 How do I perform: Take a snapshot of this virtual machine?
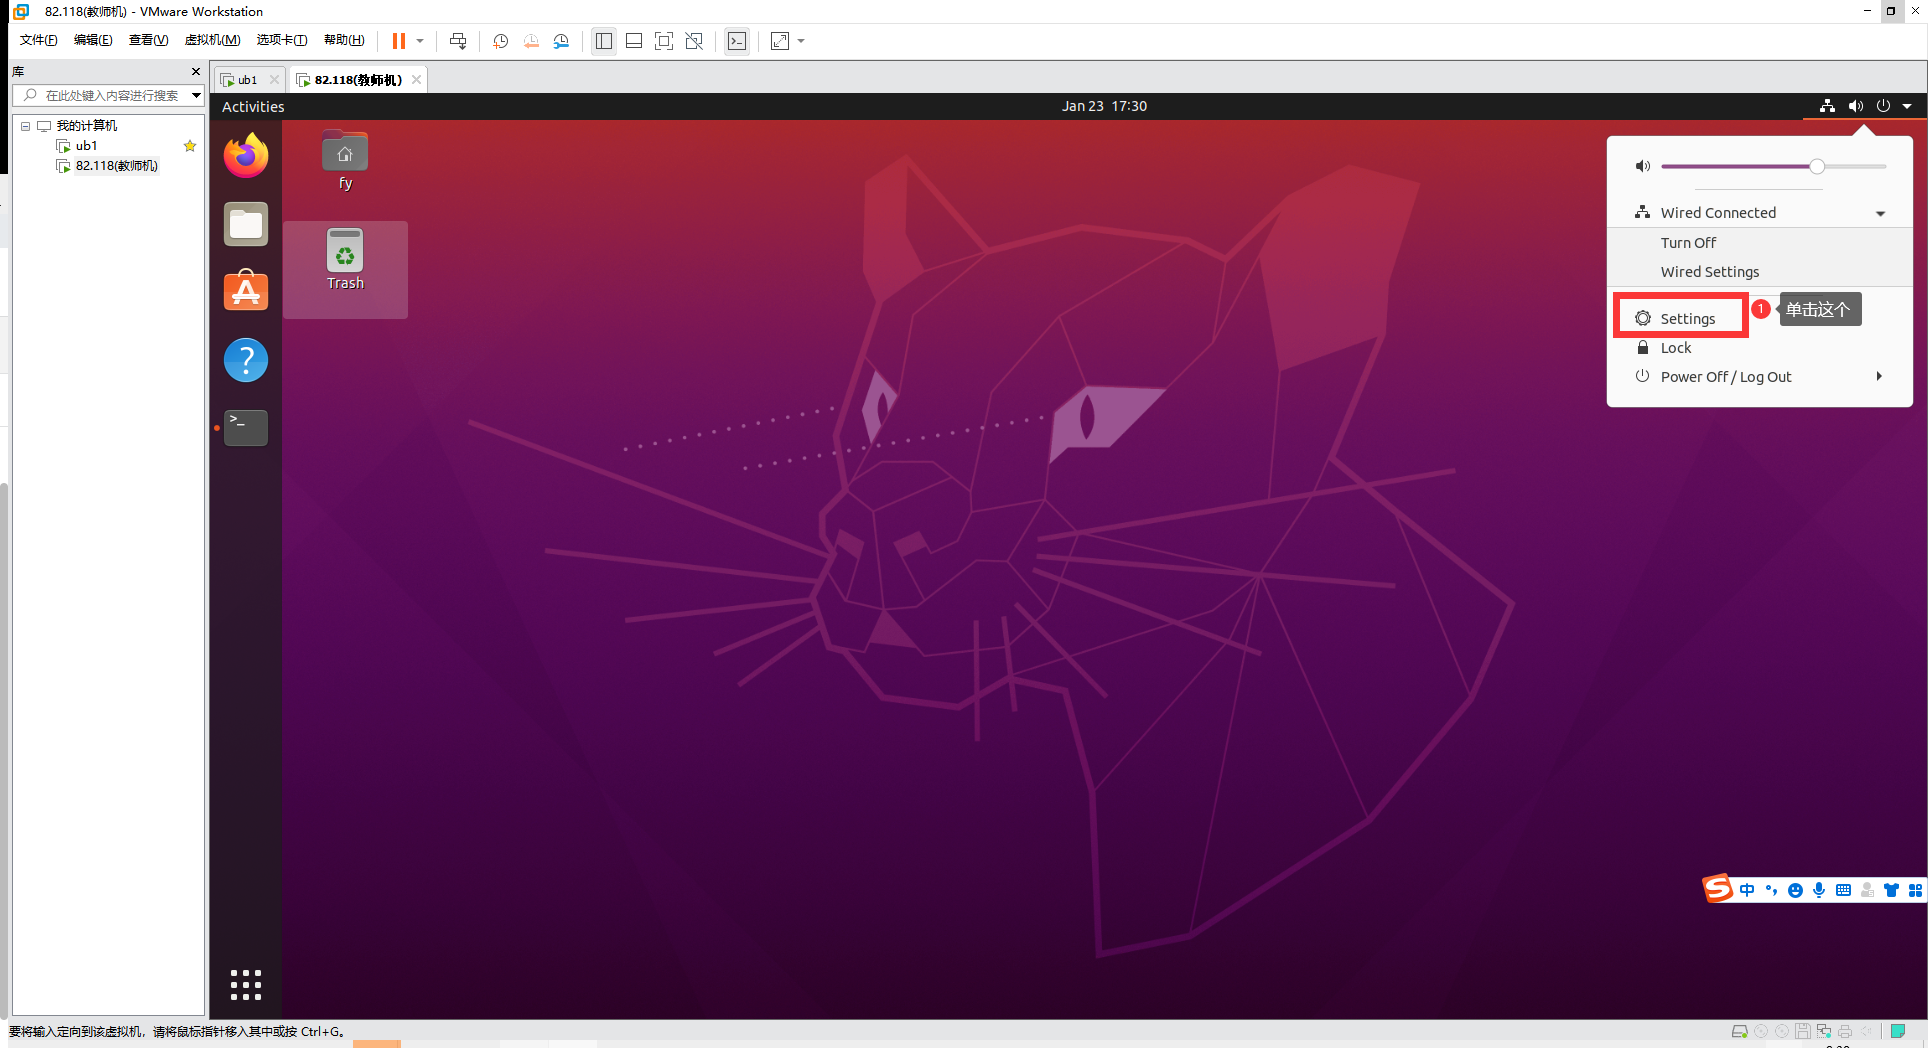501,41
